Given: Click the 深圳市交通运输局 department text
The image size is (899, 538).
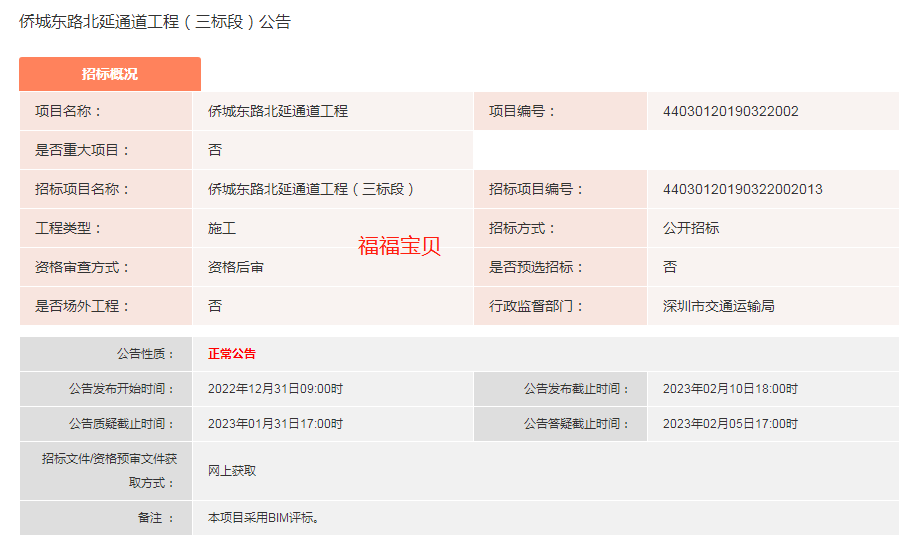Looking at the screenshot, I should point(718,306).
